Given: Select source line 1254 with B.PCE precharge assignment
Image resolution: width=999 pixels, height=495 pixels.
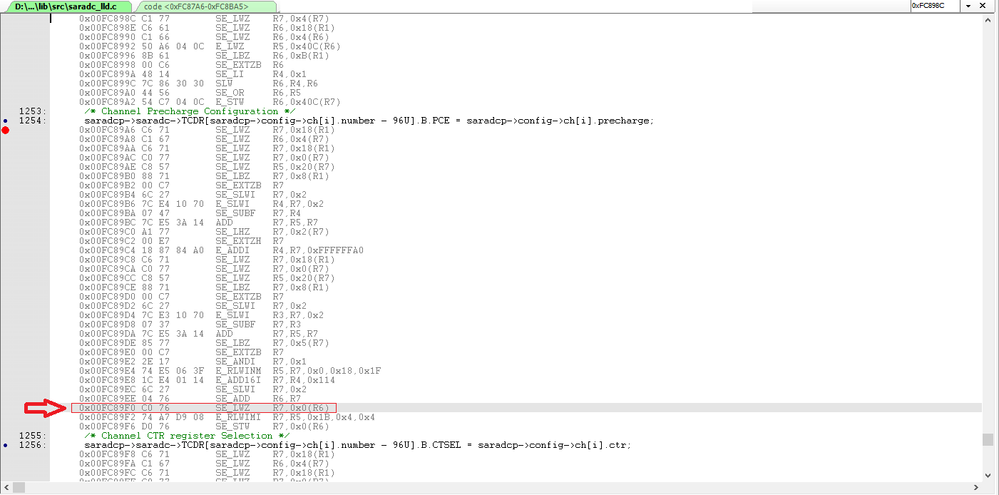Looking at the screenshot, I should click(369, 120).
